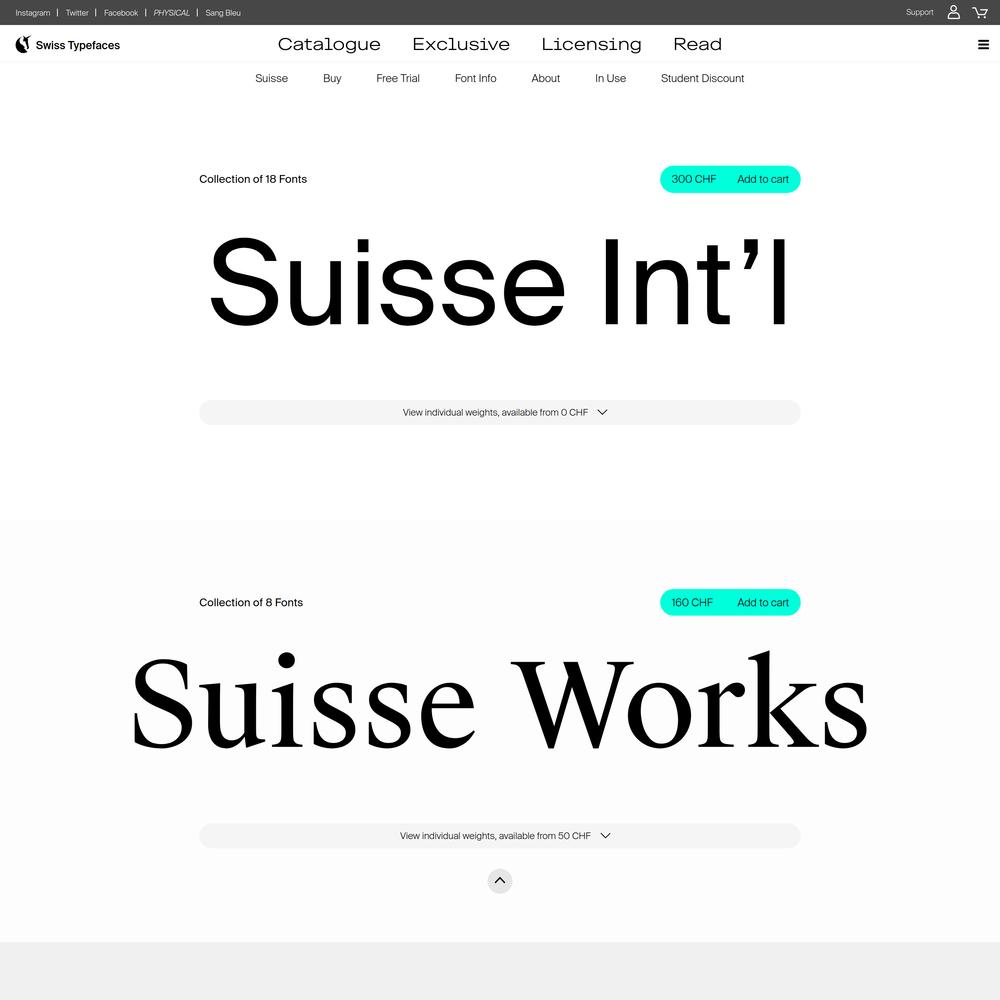Image resolution: width=1000 pixels, height=1000 pixels.
Task: Select the Suisse sub-navigation tab
Action: point(272,78)
